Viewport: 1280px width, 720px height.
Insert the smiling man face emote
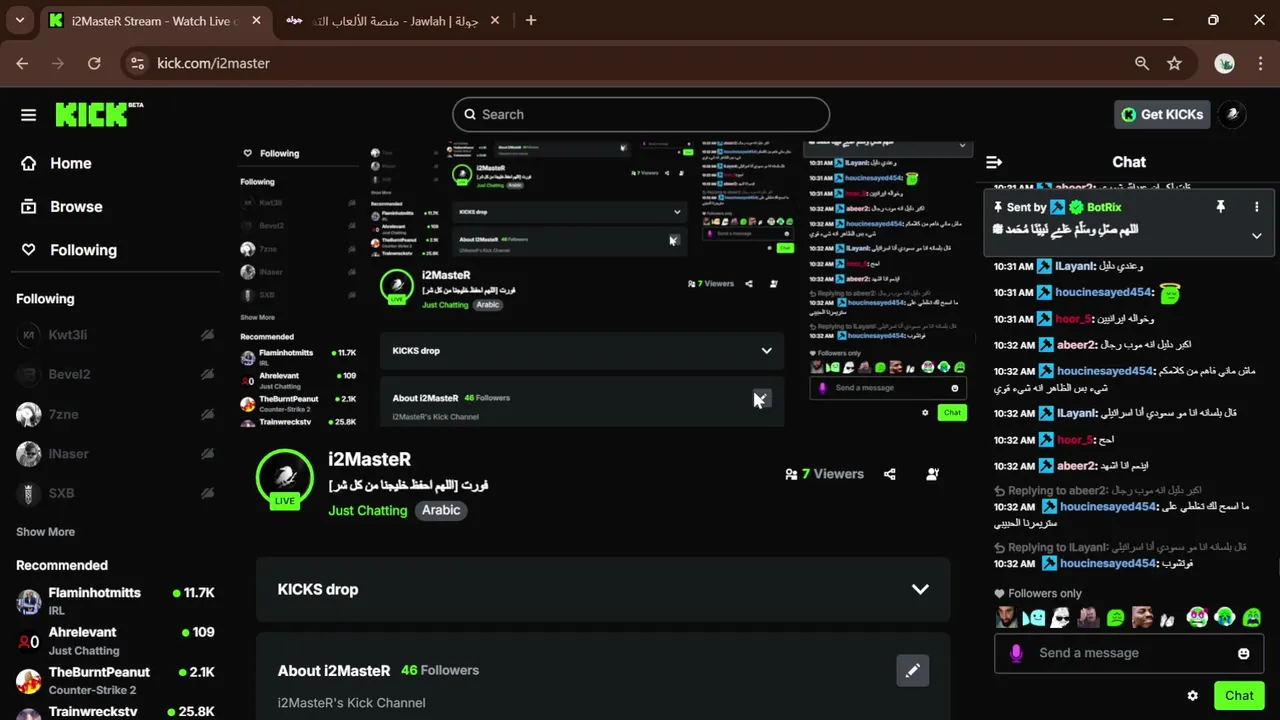[1142, 618]
